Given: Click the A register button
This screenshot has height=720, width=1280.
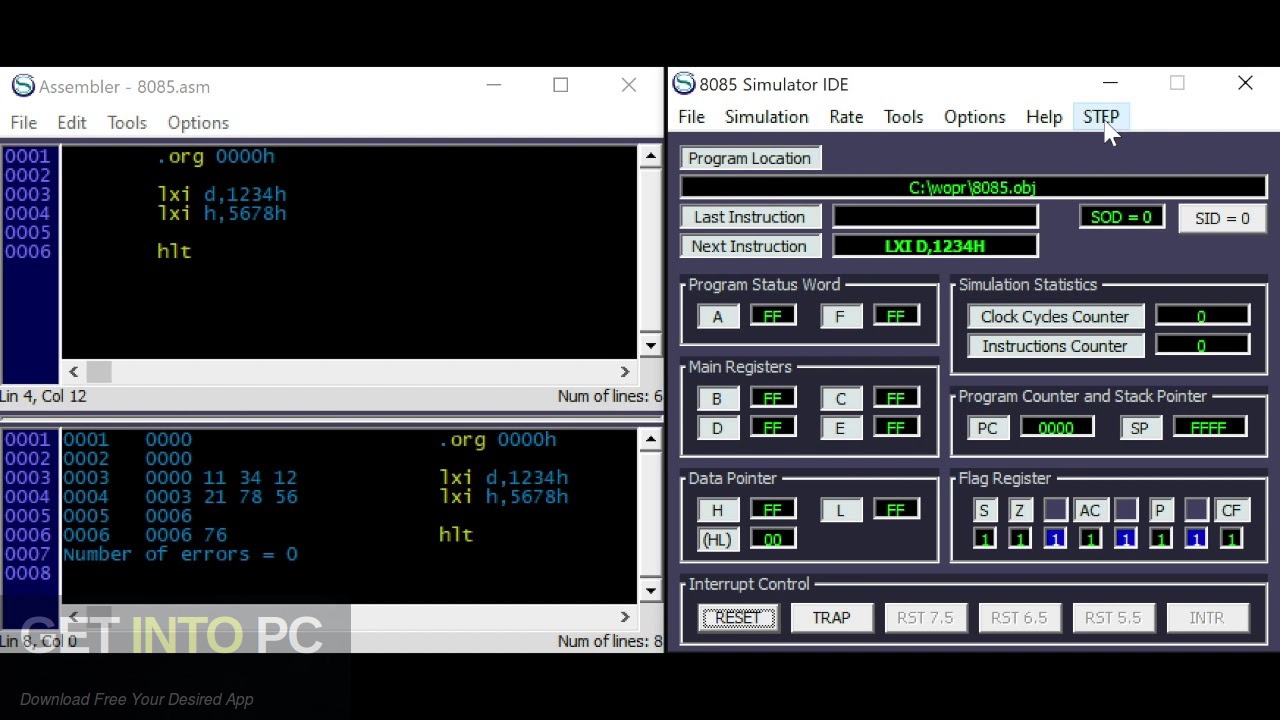Looking at the screenshot, I should [717, 317].
